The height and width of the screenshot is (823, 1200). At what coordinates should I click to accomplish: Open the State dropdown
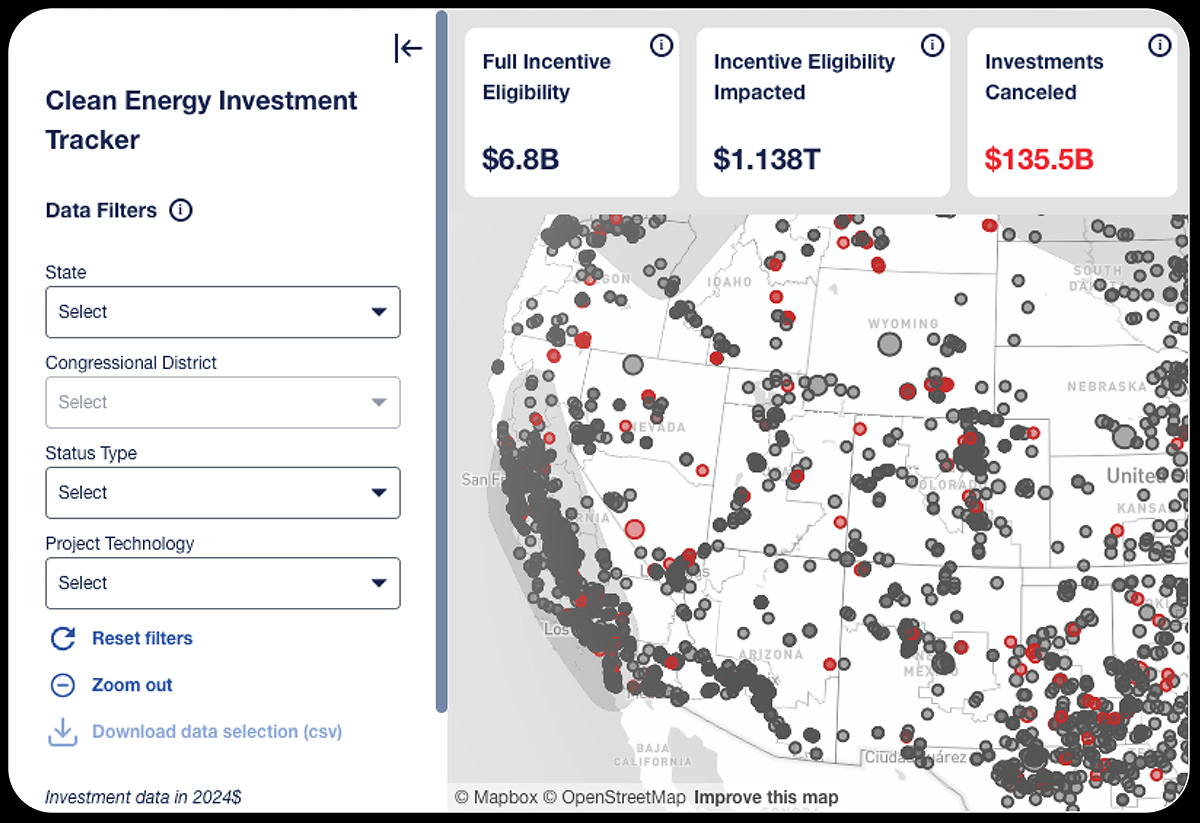223,312
